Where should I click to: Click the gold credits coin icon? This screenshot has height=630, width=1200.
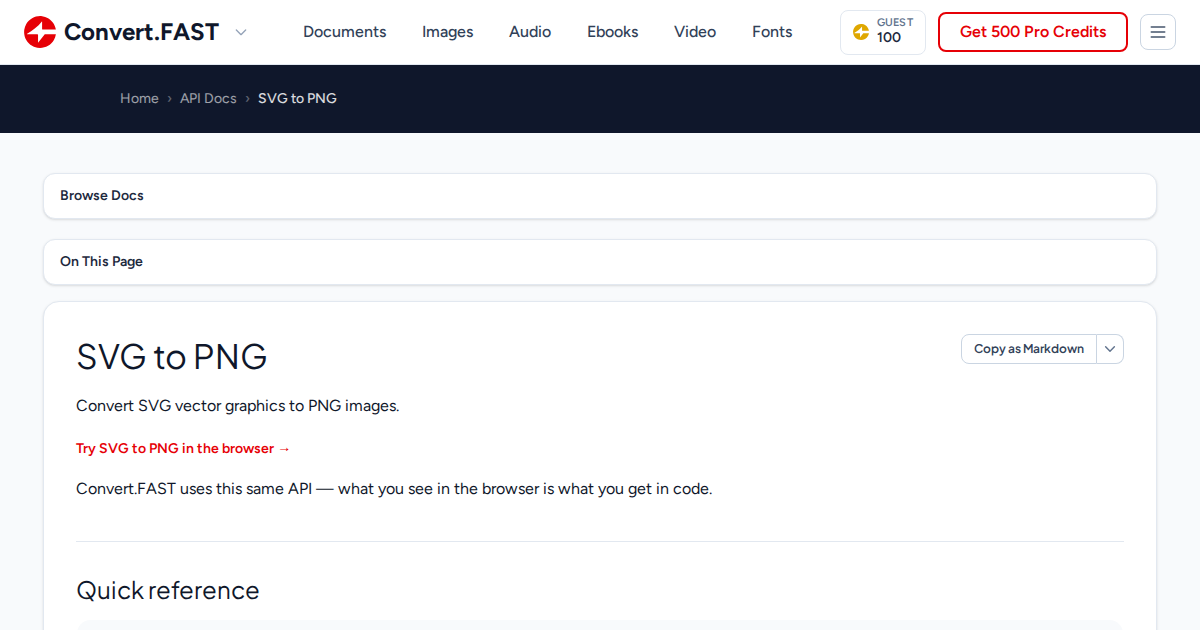(x=860, y=32)
